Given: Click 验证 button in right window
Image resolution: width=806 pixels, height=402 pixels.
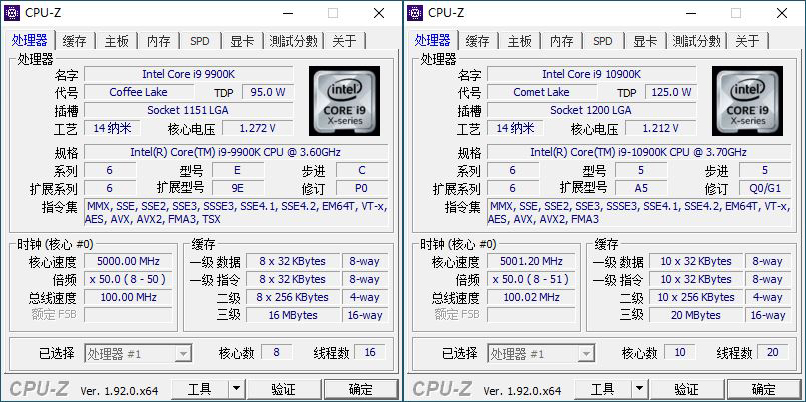Looking at the screenshot, I should pos(686,389).
